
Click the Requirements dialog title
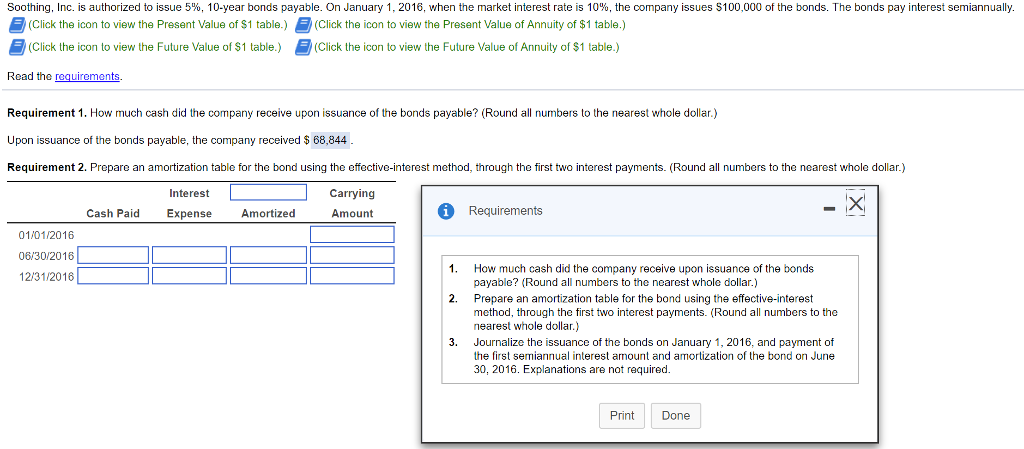coord(505,211)
